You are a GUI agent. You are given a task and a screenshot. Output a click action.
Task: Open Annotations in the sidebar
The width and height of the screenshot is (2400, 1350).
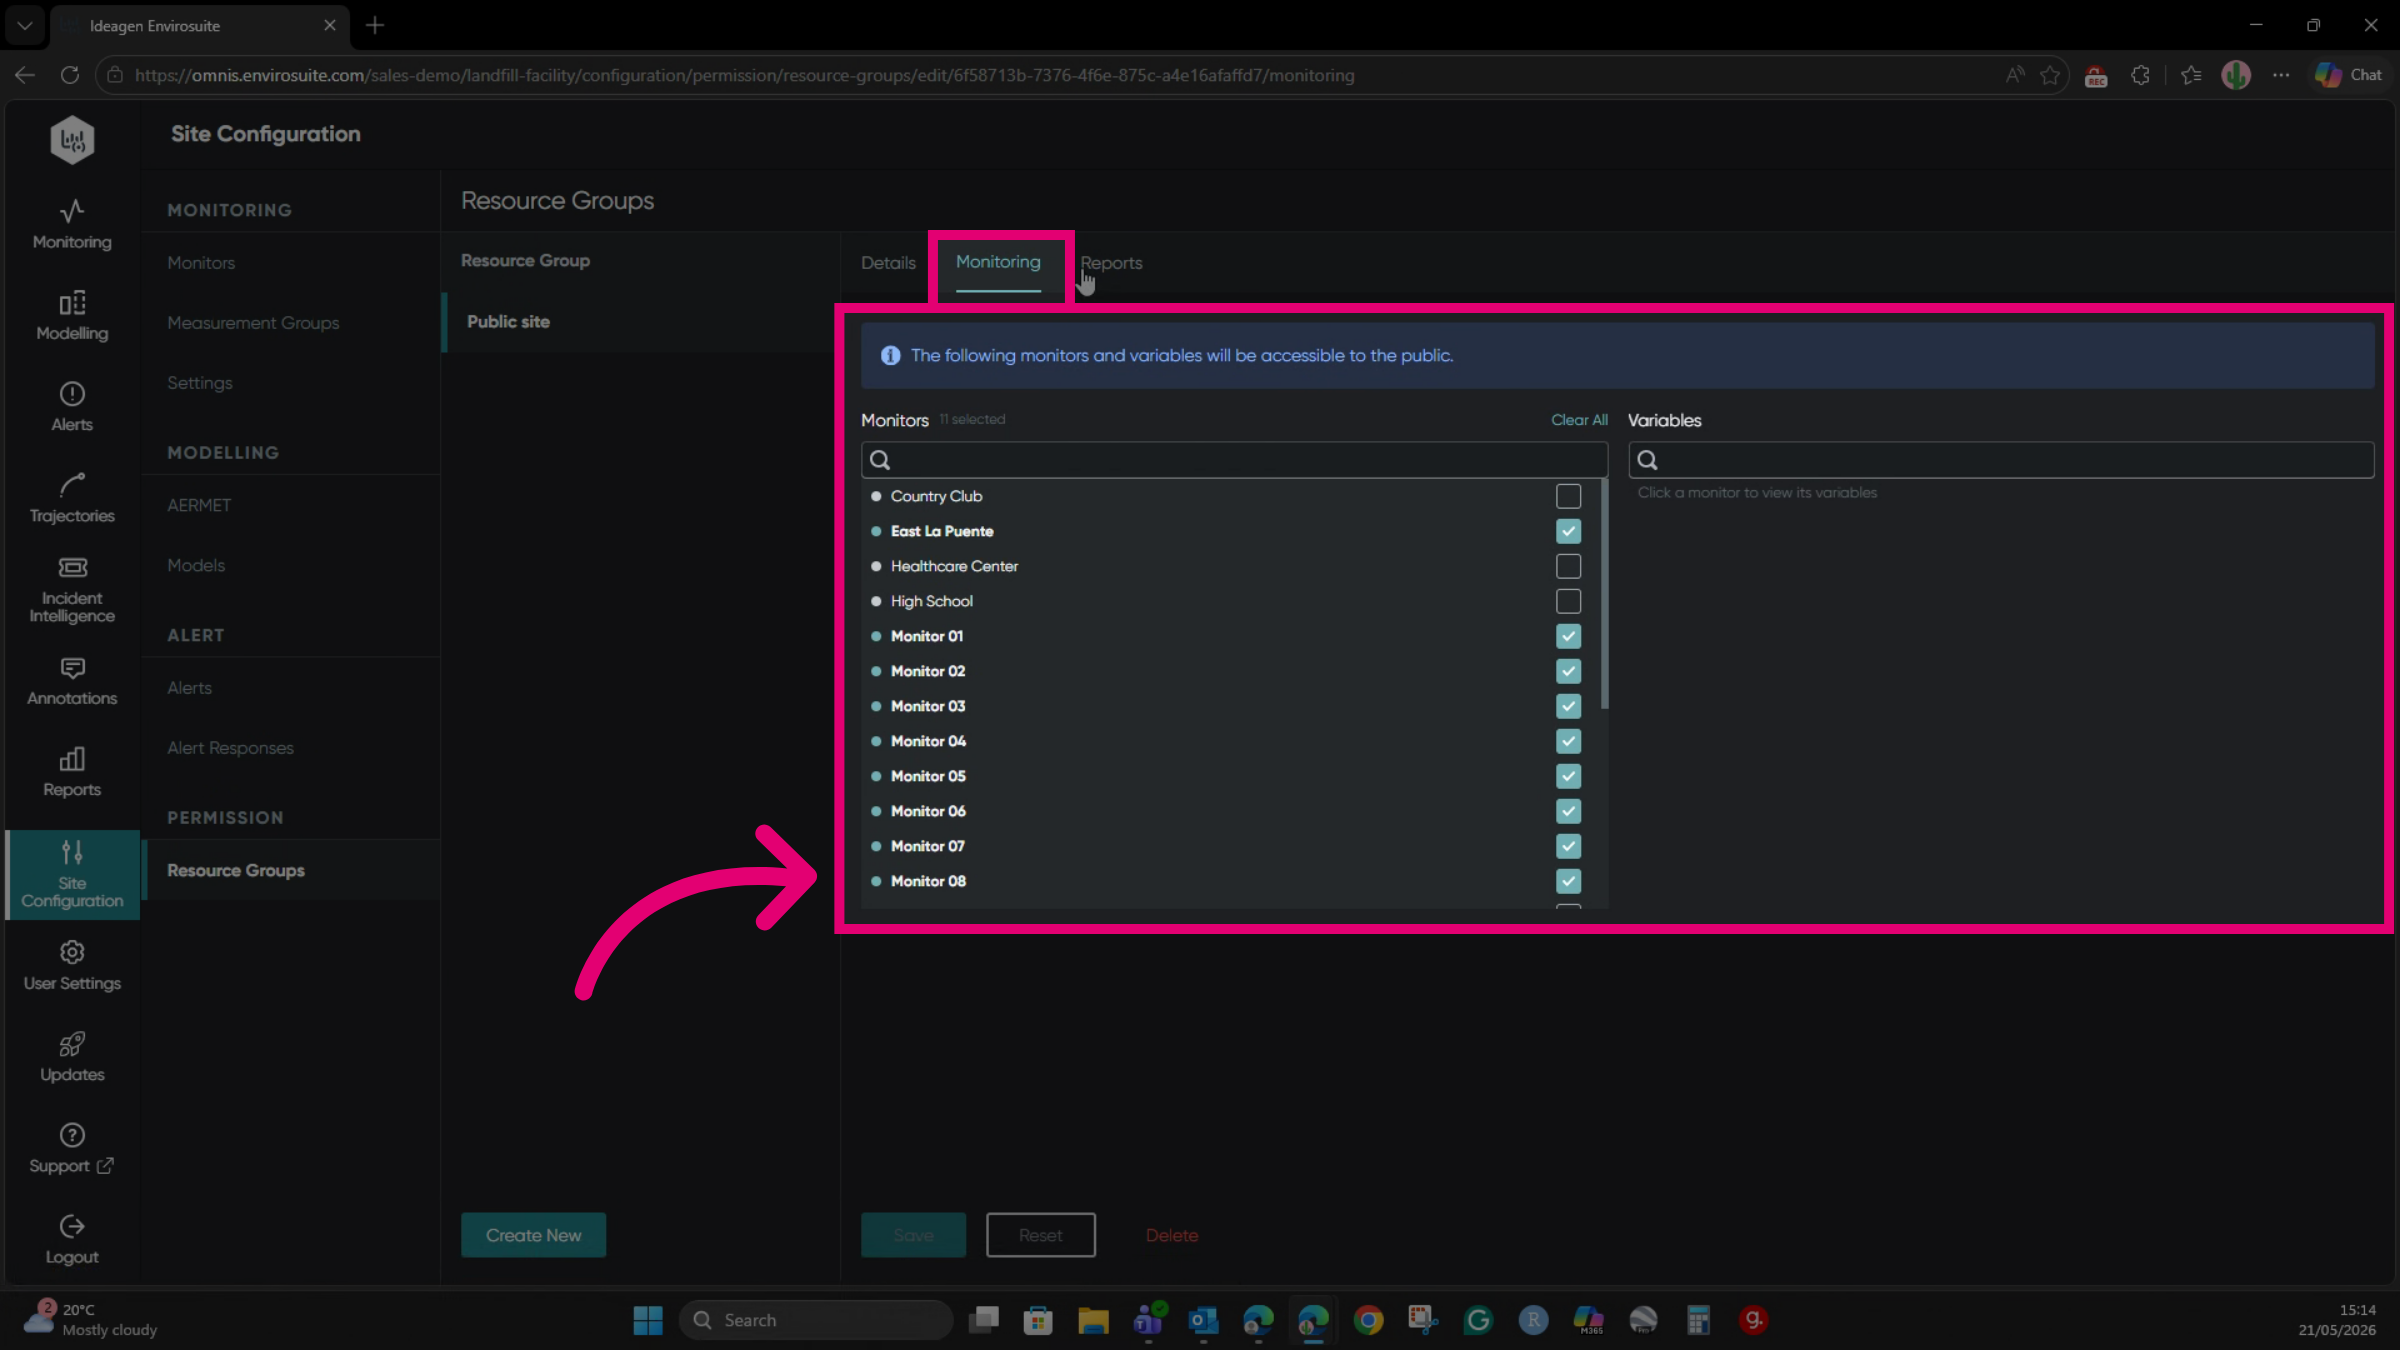coord(72,681)
